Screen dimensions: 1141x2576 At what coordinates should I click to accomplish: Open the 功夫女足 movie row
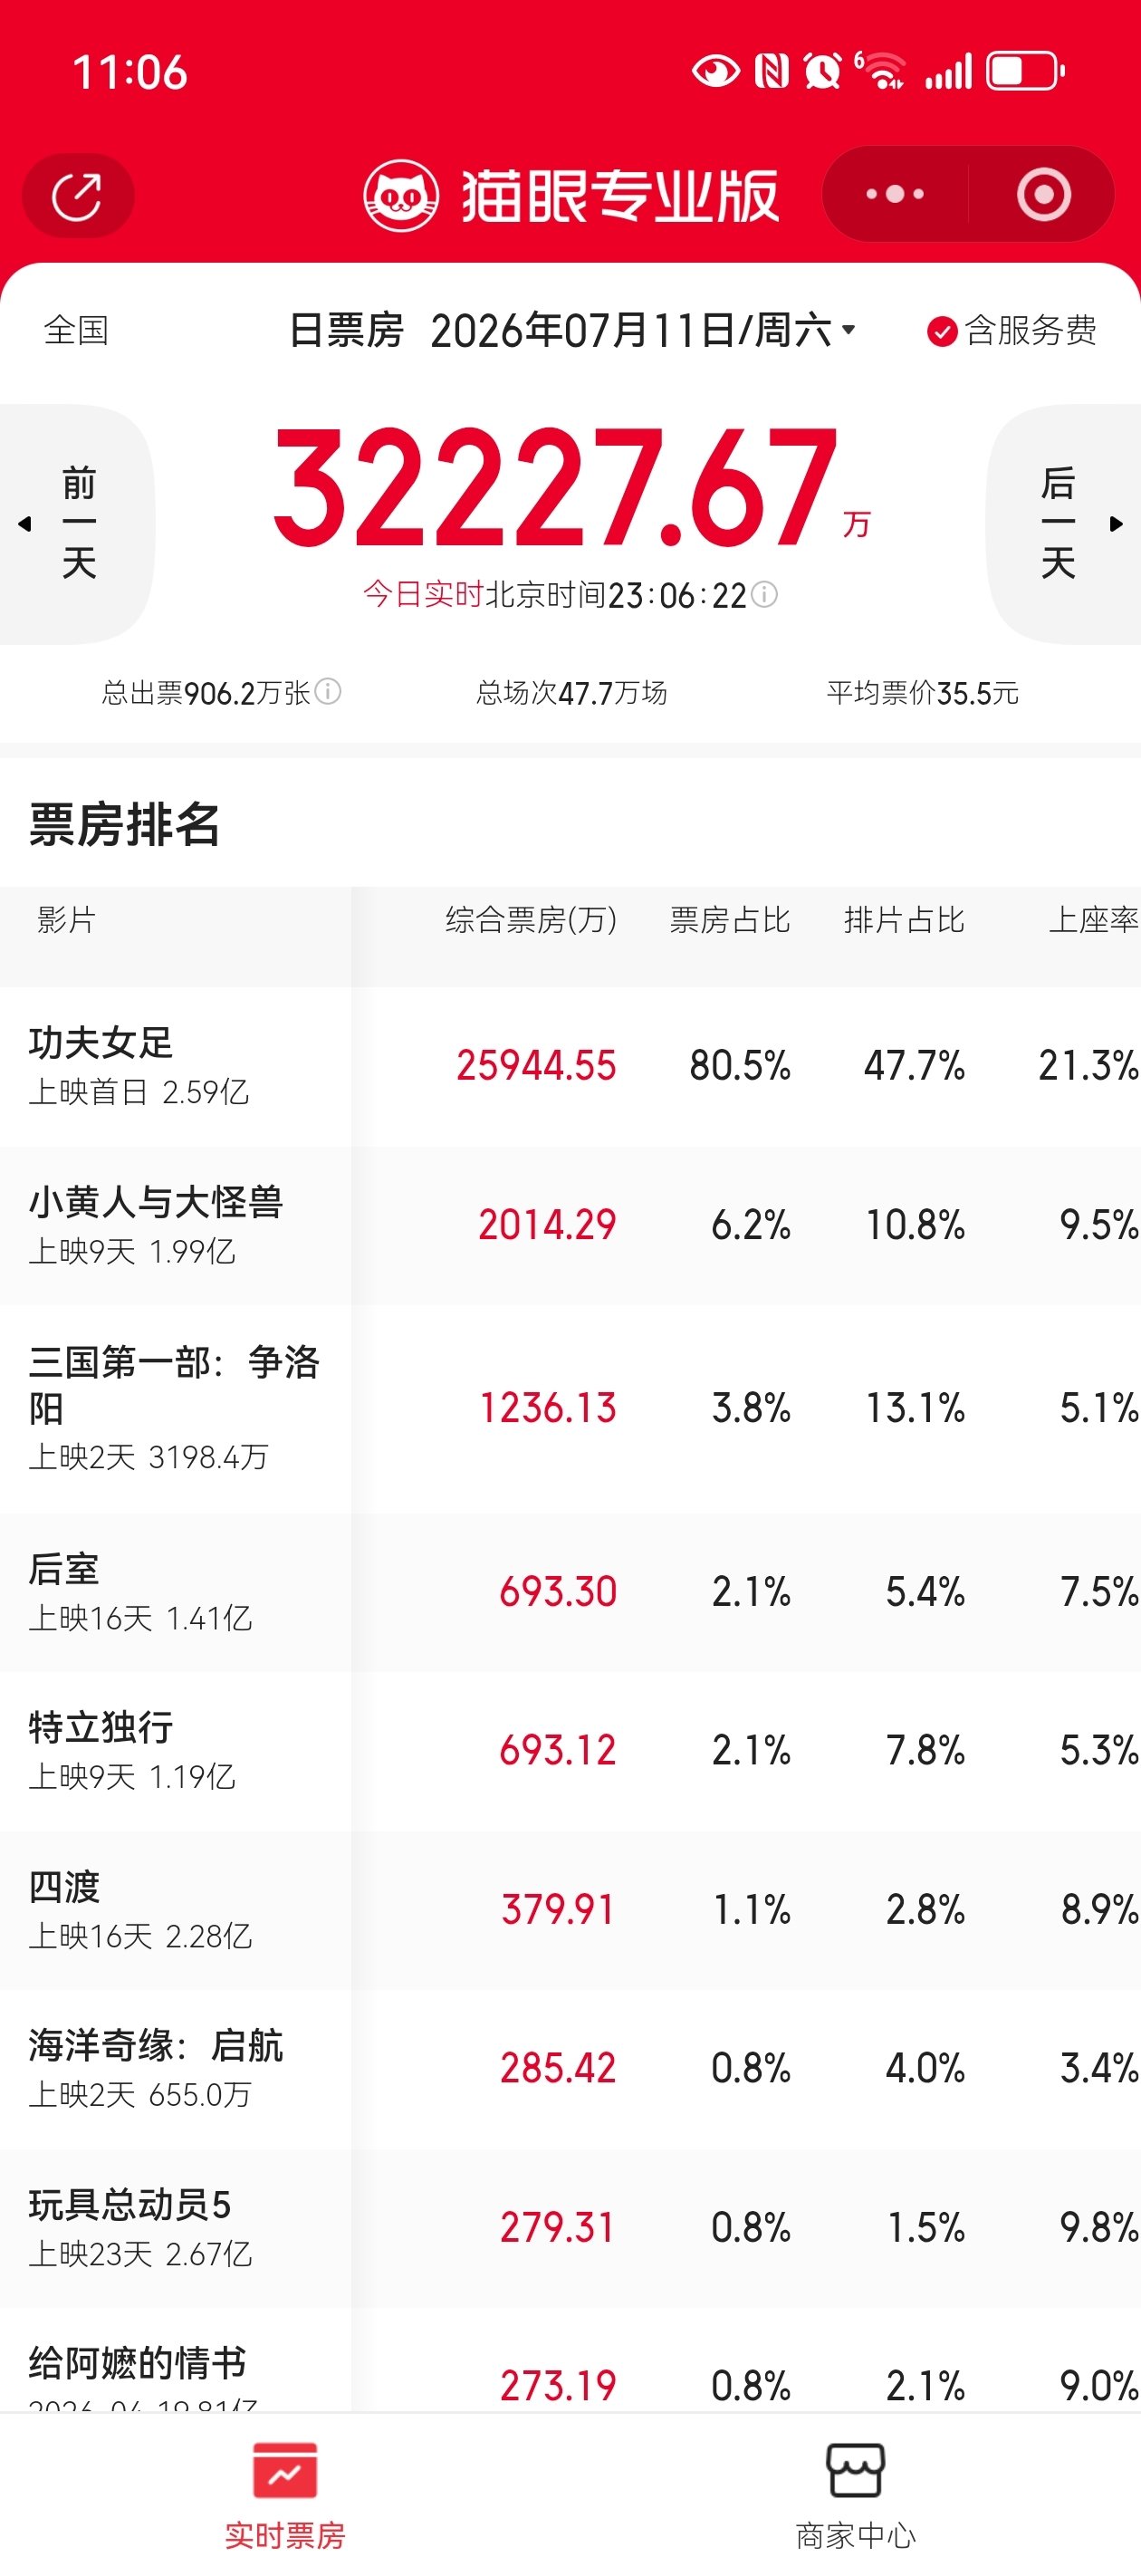point(570,1066)
